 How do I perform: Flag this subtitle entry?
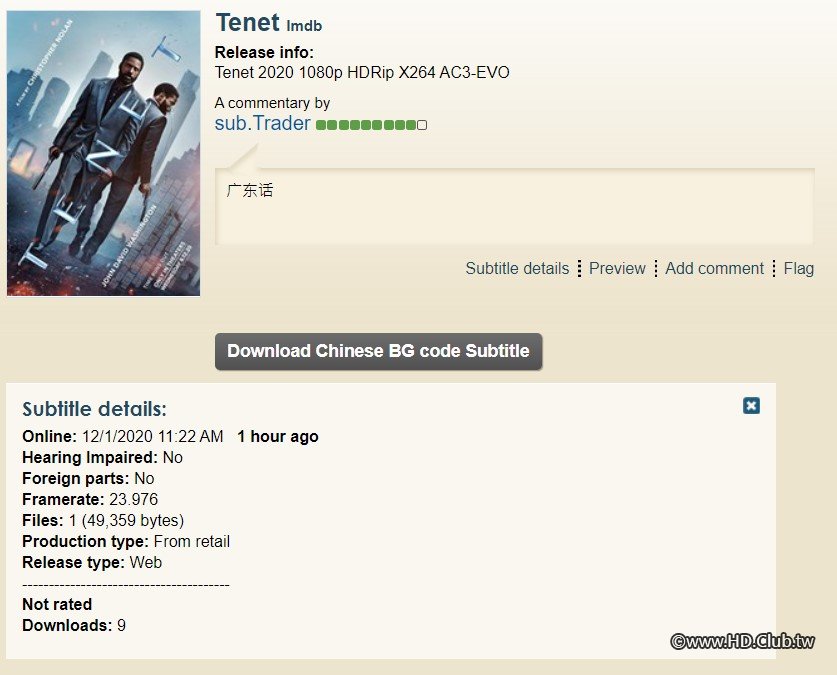click(x=798, y=268)
